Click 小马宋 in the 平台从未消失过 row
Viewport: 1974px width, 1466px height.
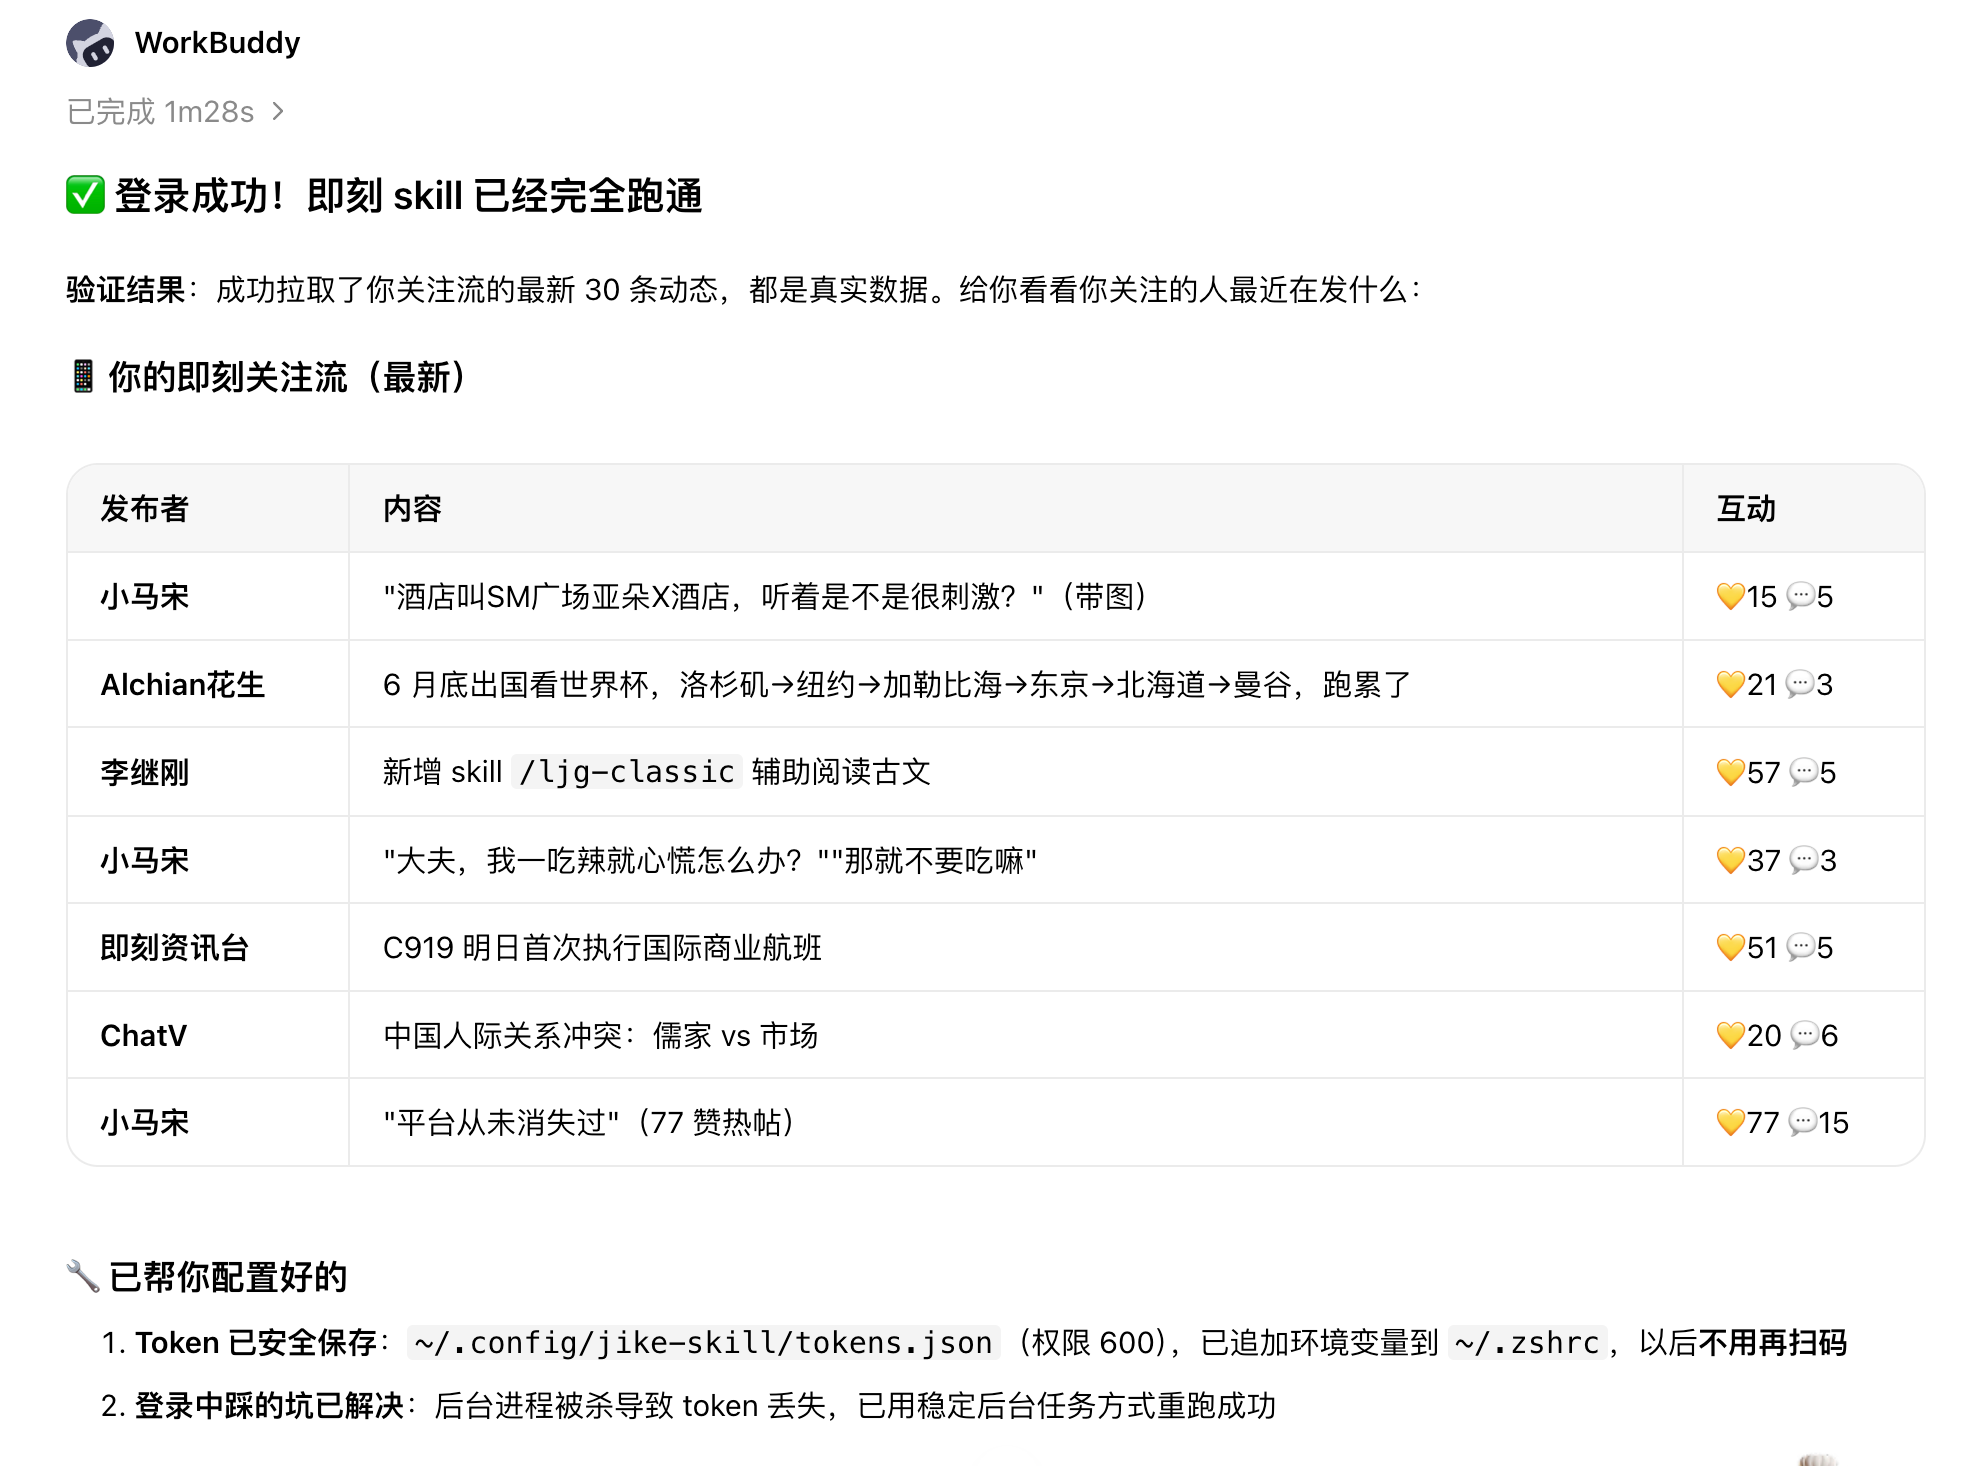(x=144, y=1122)
